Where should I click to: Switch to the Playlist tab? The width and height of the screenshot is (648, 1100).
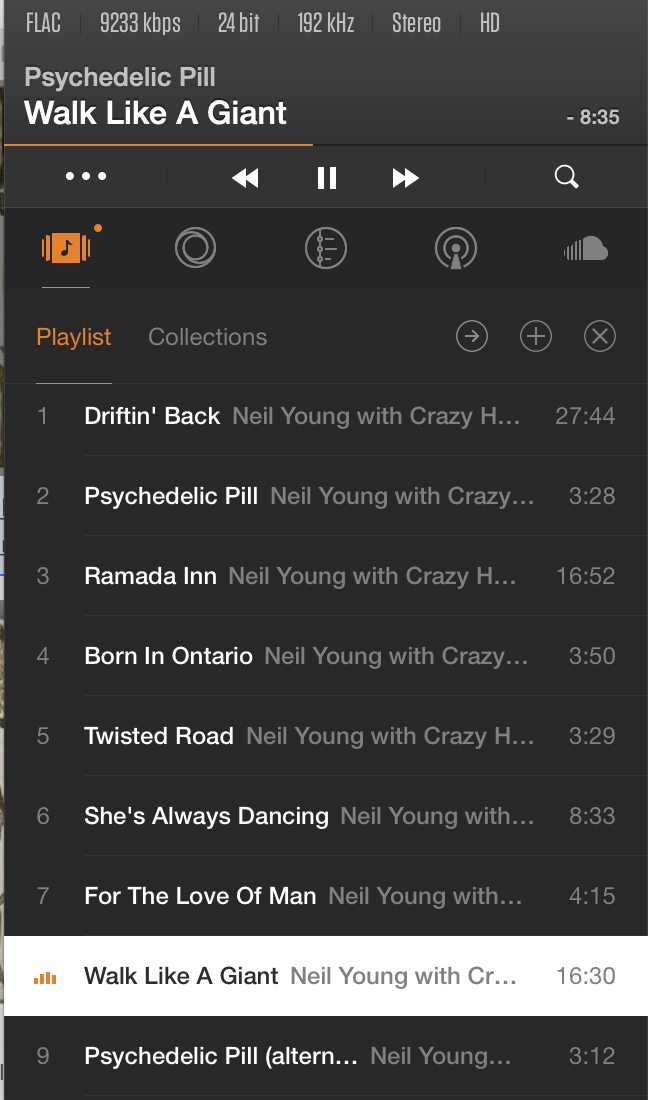tap(74, 337)
